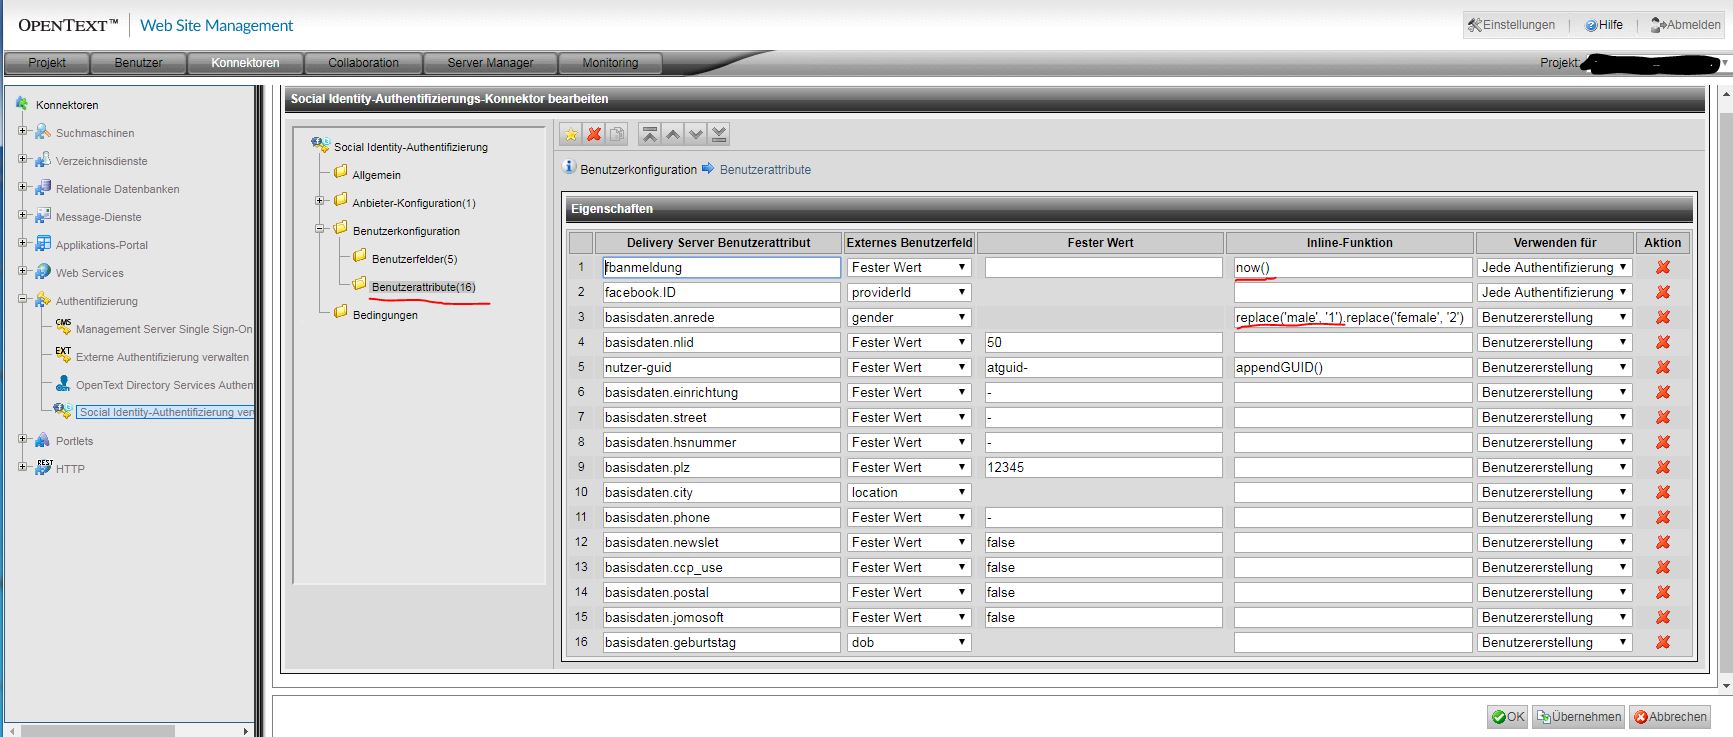The image size is (1733, 737).
Task: Select Externe Authentifizierung verwalten item
Action: pos(162,357)
